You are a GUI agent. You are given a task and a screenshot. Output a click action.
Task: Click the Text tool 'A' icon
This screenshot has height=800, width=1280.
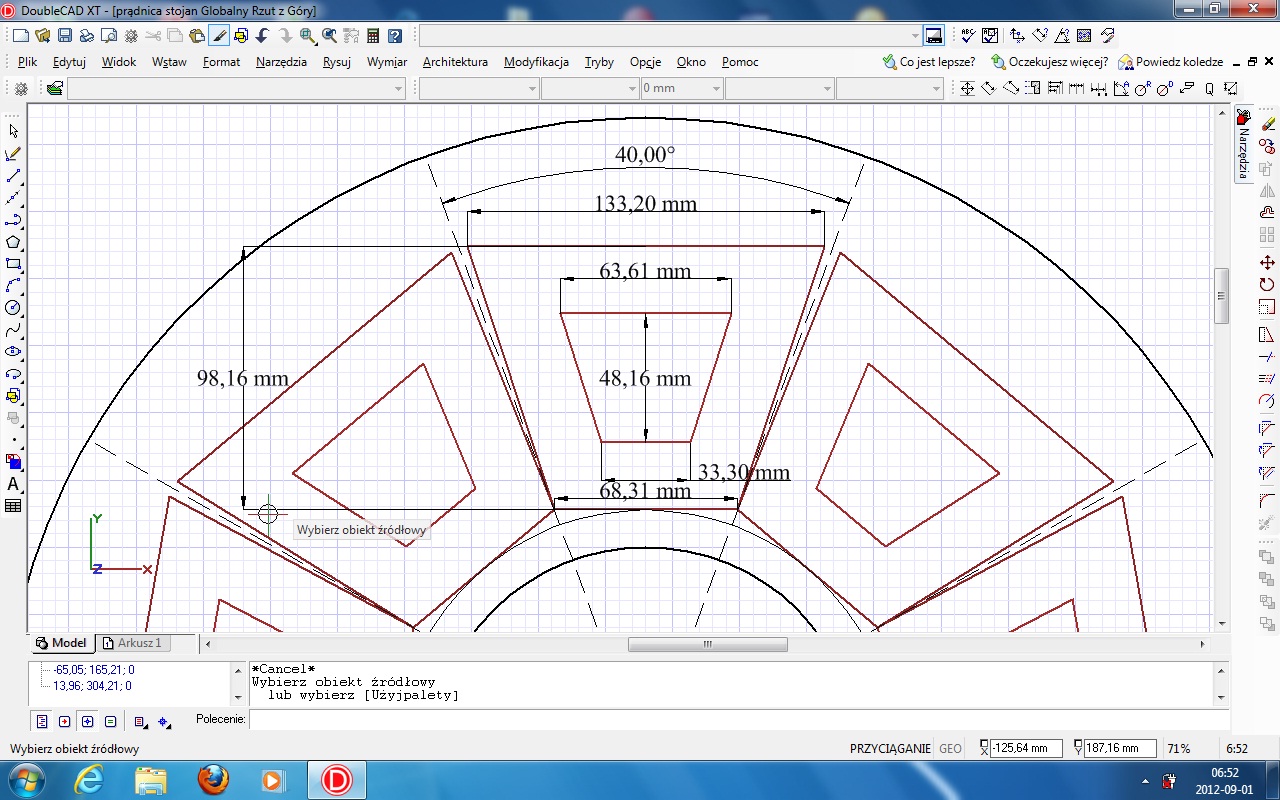[x=14, y=484]
